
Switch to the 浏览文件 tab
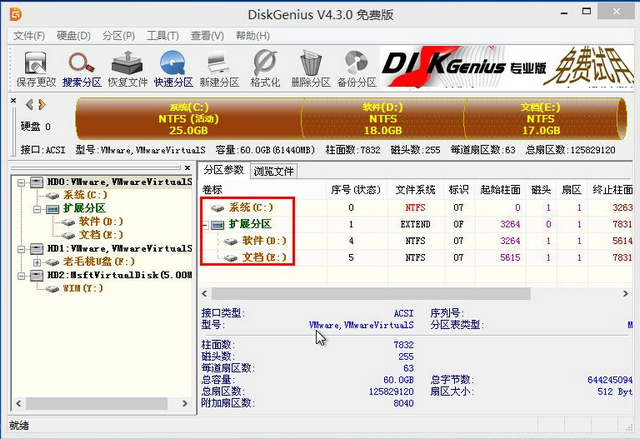click(x=273, y=171)
